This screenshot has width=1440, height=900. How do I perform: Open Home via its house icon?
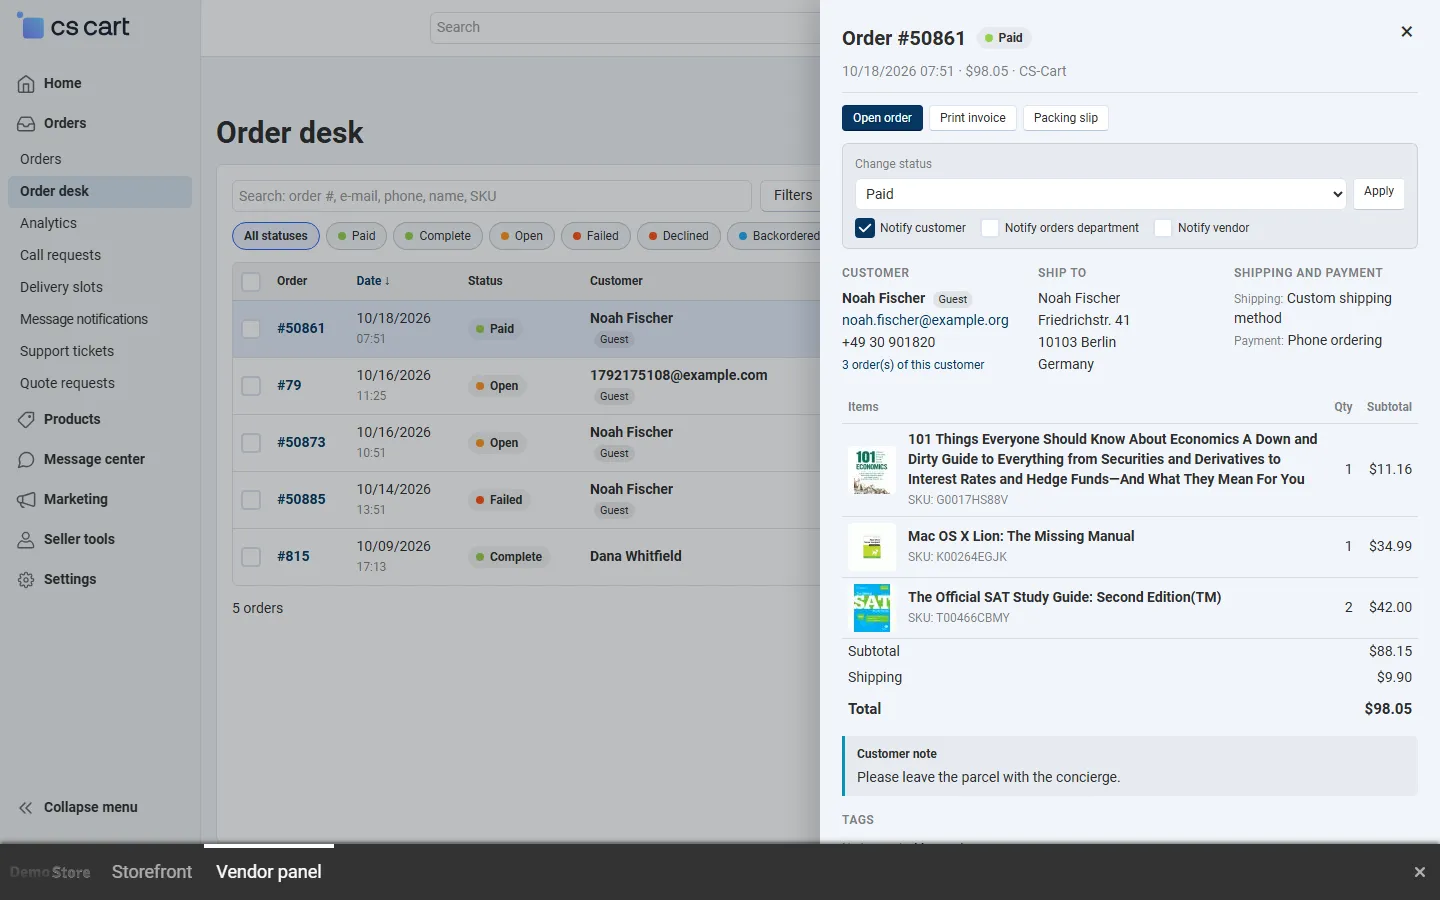[x=26, y=84]
